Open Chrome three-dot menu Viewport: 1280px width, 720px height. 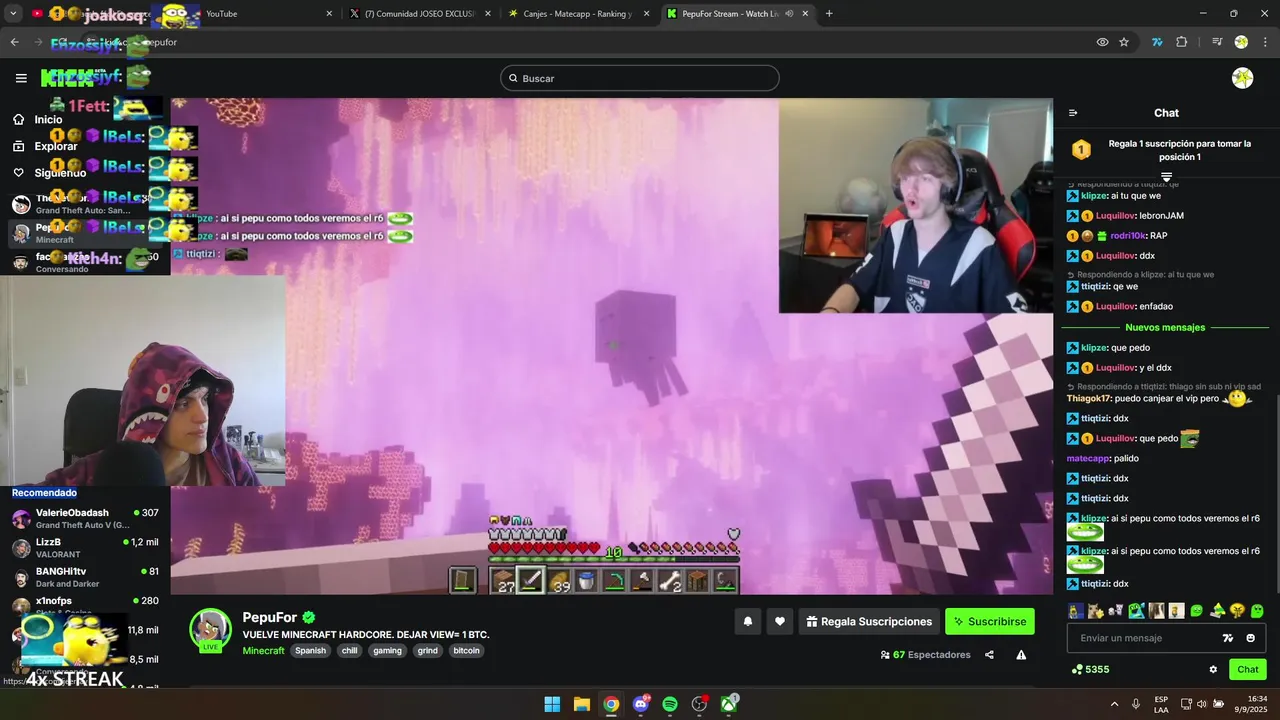(x=1266, y=42)
